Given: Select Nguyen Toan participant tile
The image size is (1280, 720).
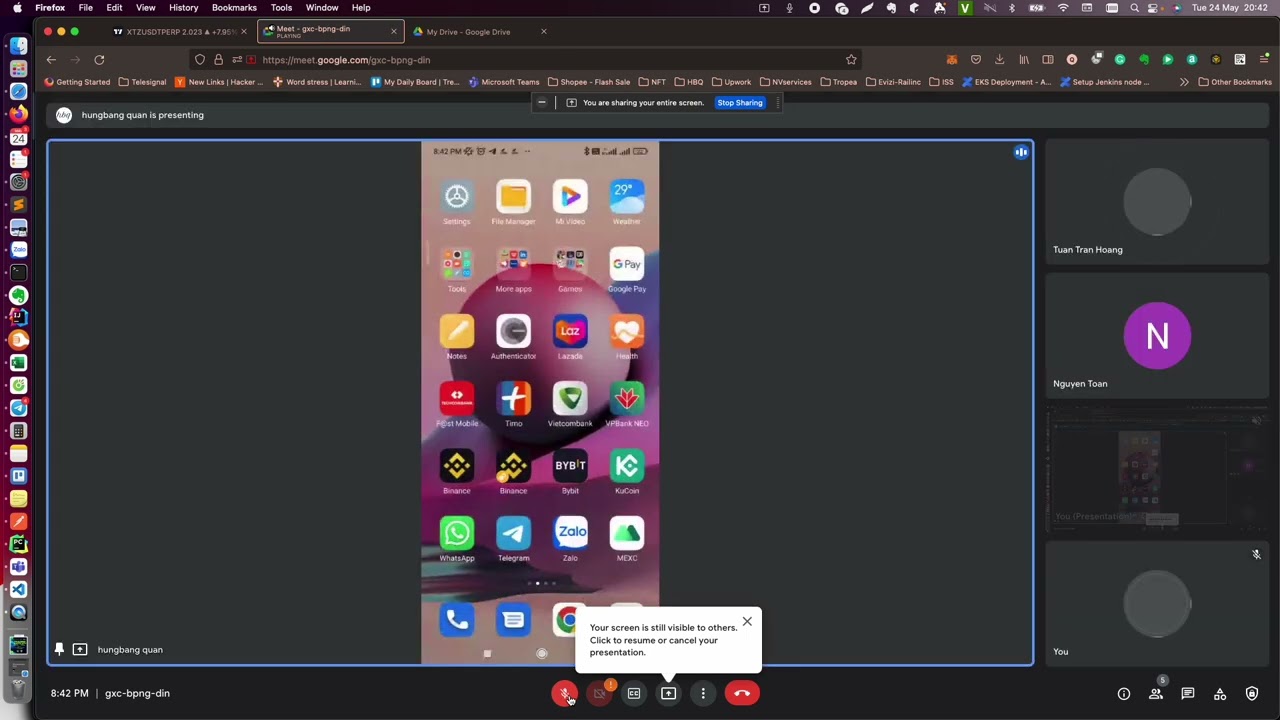Looking at the screenshot, I should coord(1157,335).
